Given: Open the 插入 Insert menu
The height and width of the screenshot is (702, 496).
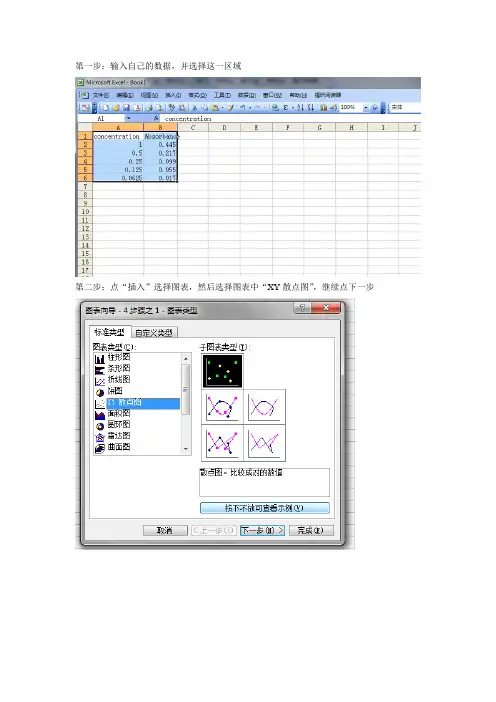Looking at the screenshot, I should pos(173,95).
